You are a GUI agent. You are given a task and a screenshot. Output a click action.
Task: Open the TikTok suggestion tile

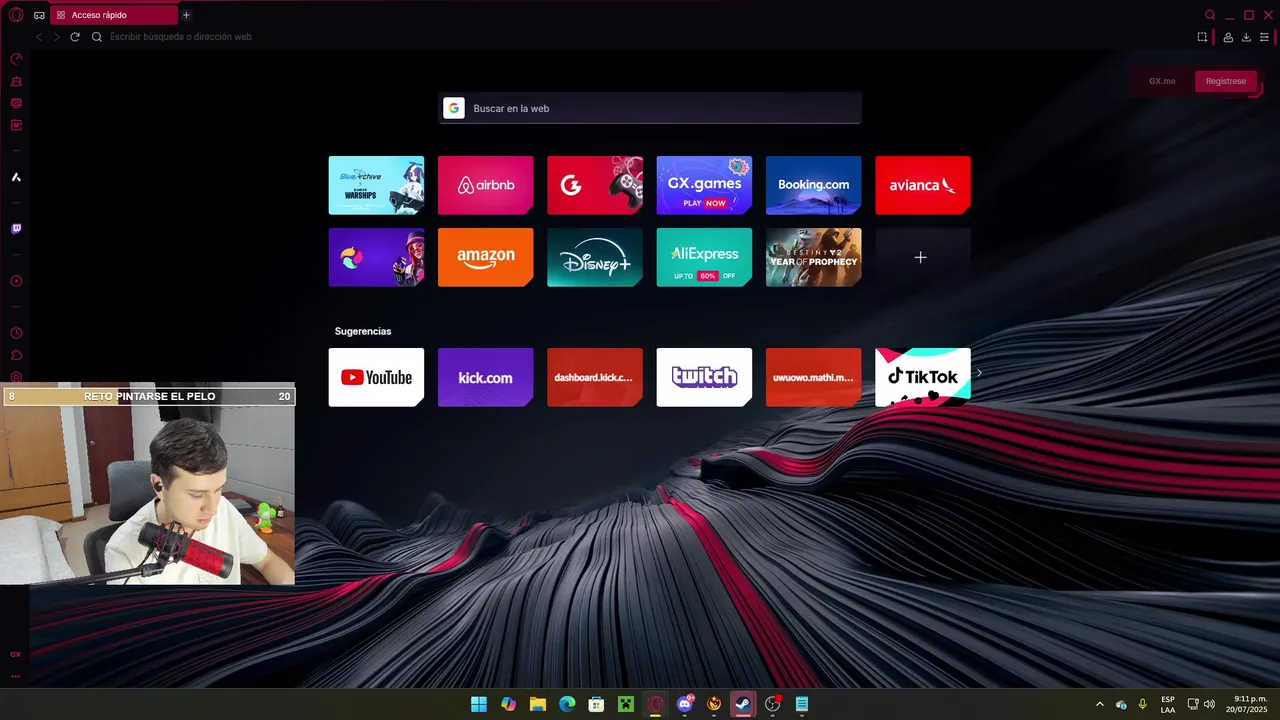tap(922, 377)
